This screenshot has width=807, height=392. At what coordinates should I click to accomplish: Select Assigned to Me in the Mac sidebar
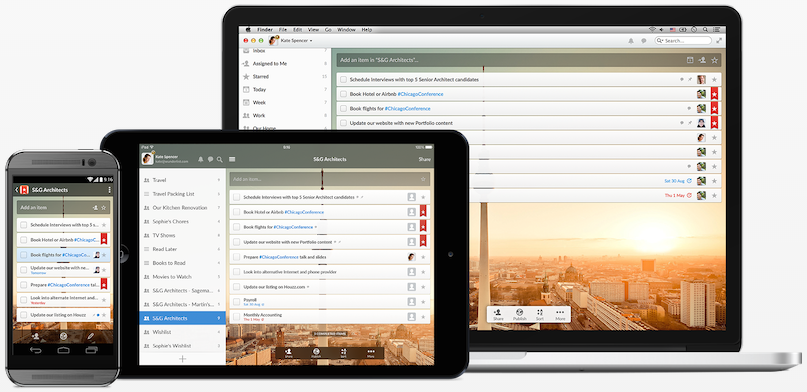pyautogui.click(x=285, y=64)
